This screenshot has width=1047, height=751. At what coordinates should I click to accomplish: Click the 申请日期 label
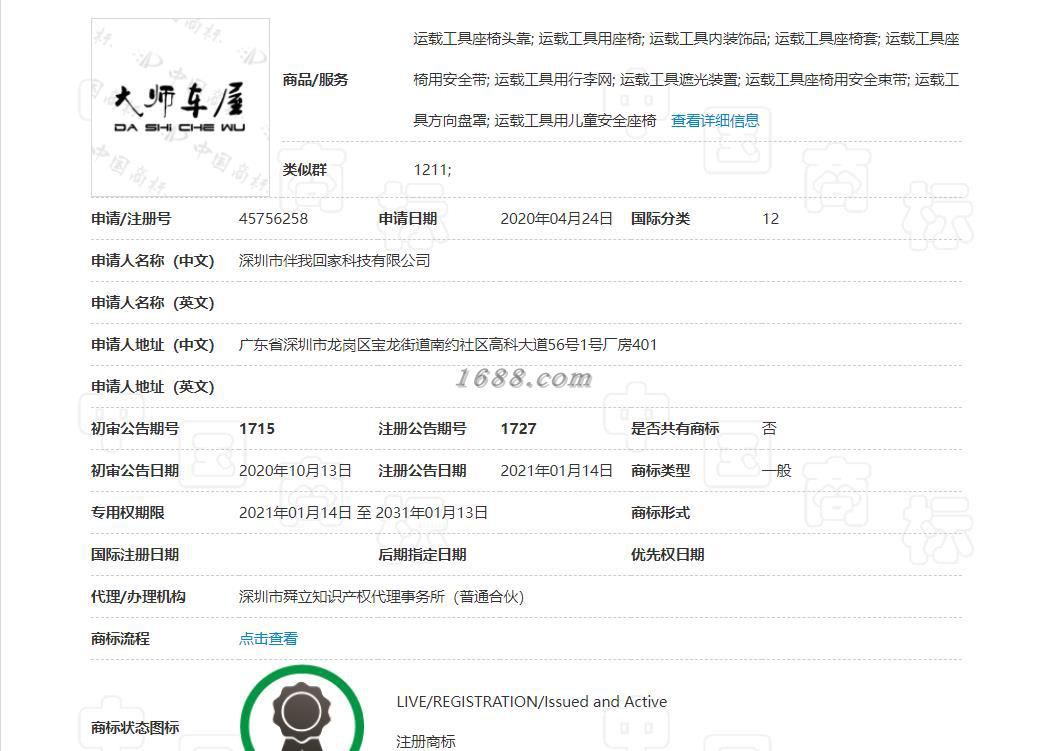[x=407, y=219]
